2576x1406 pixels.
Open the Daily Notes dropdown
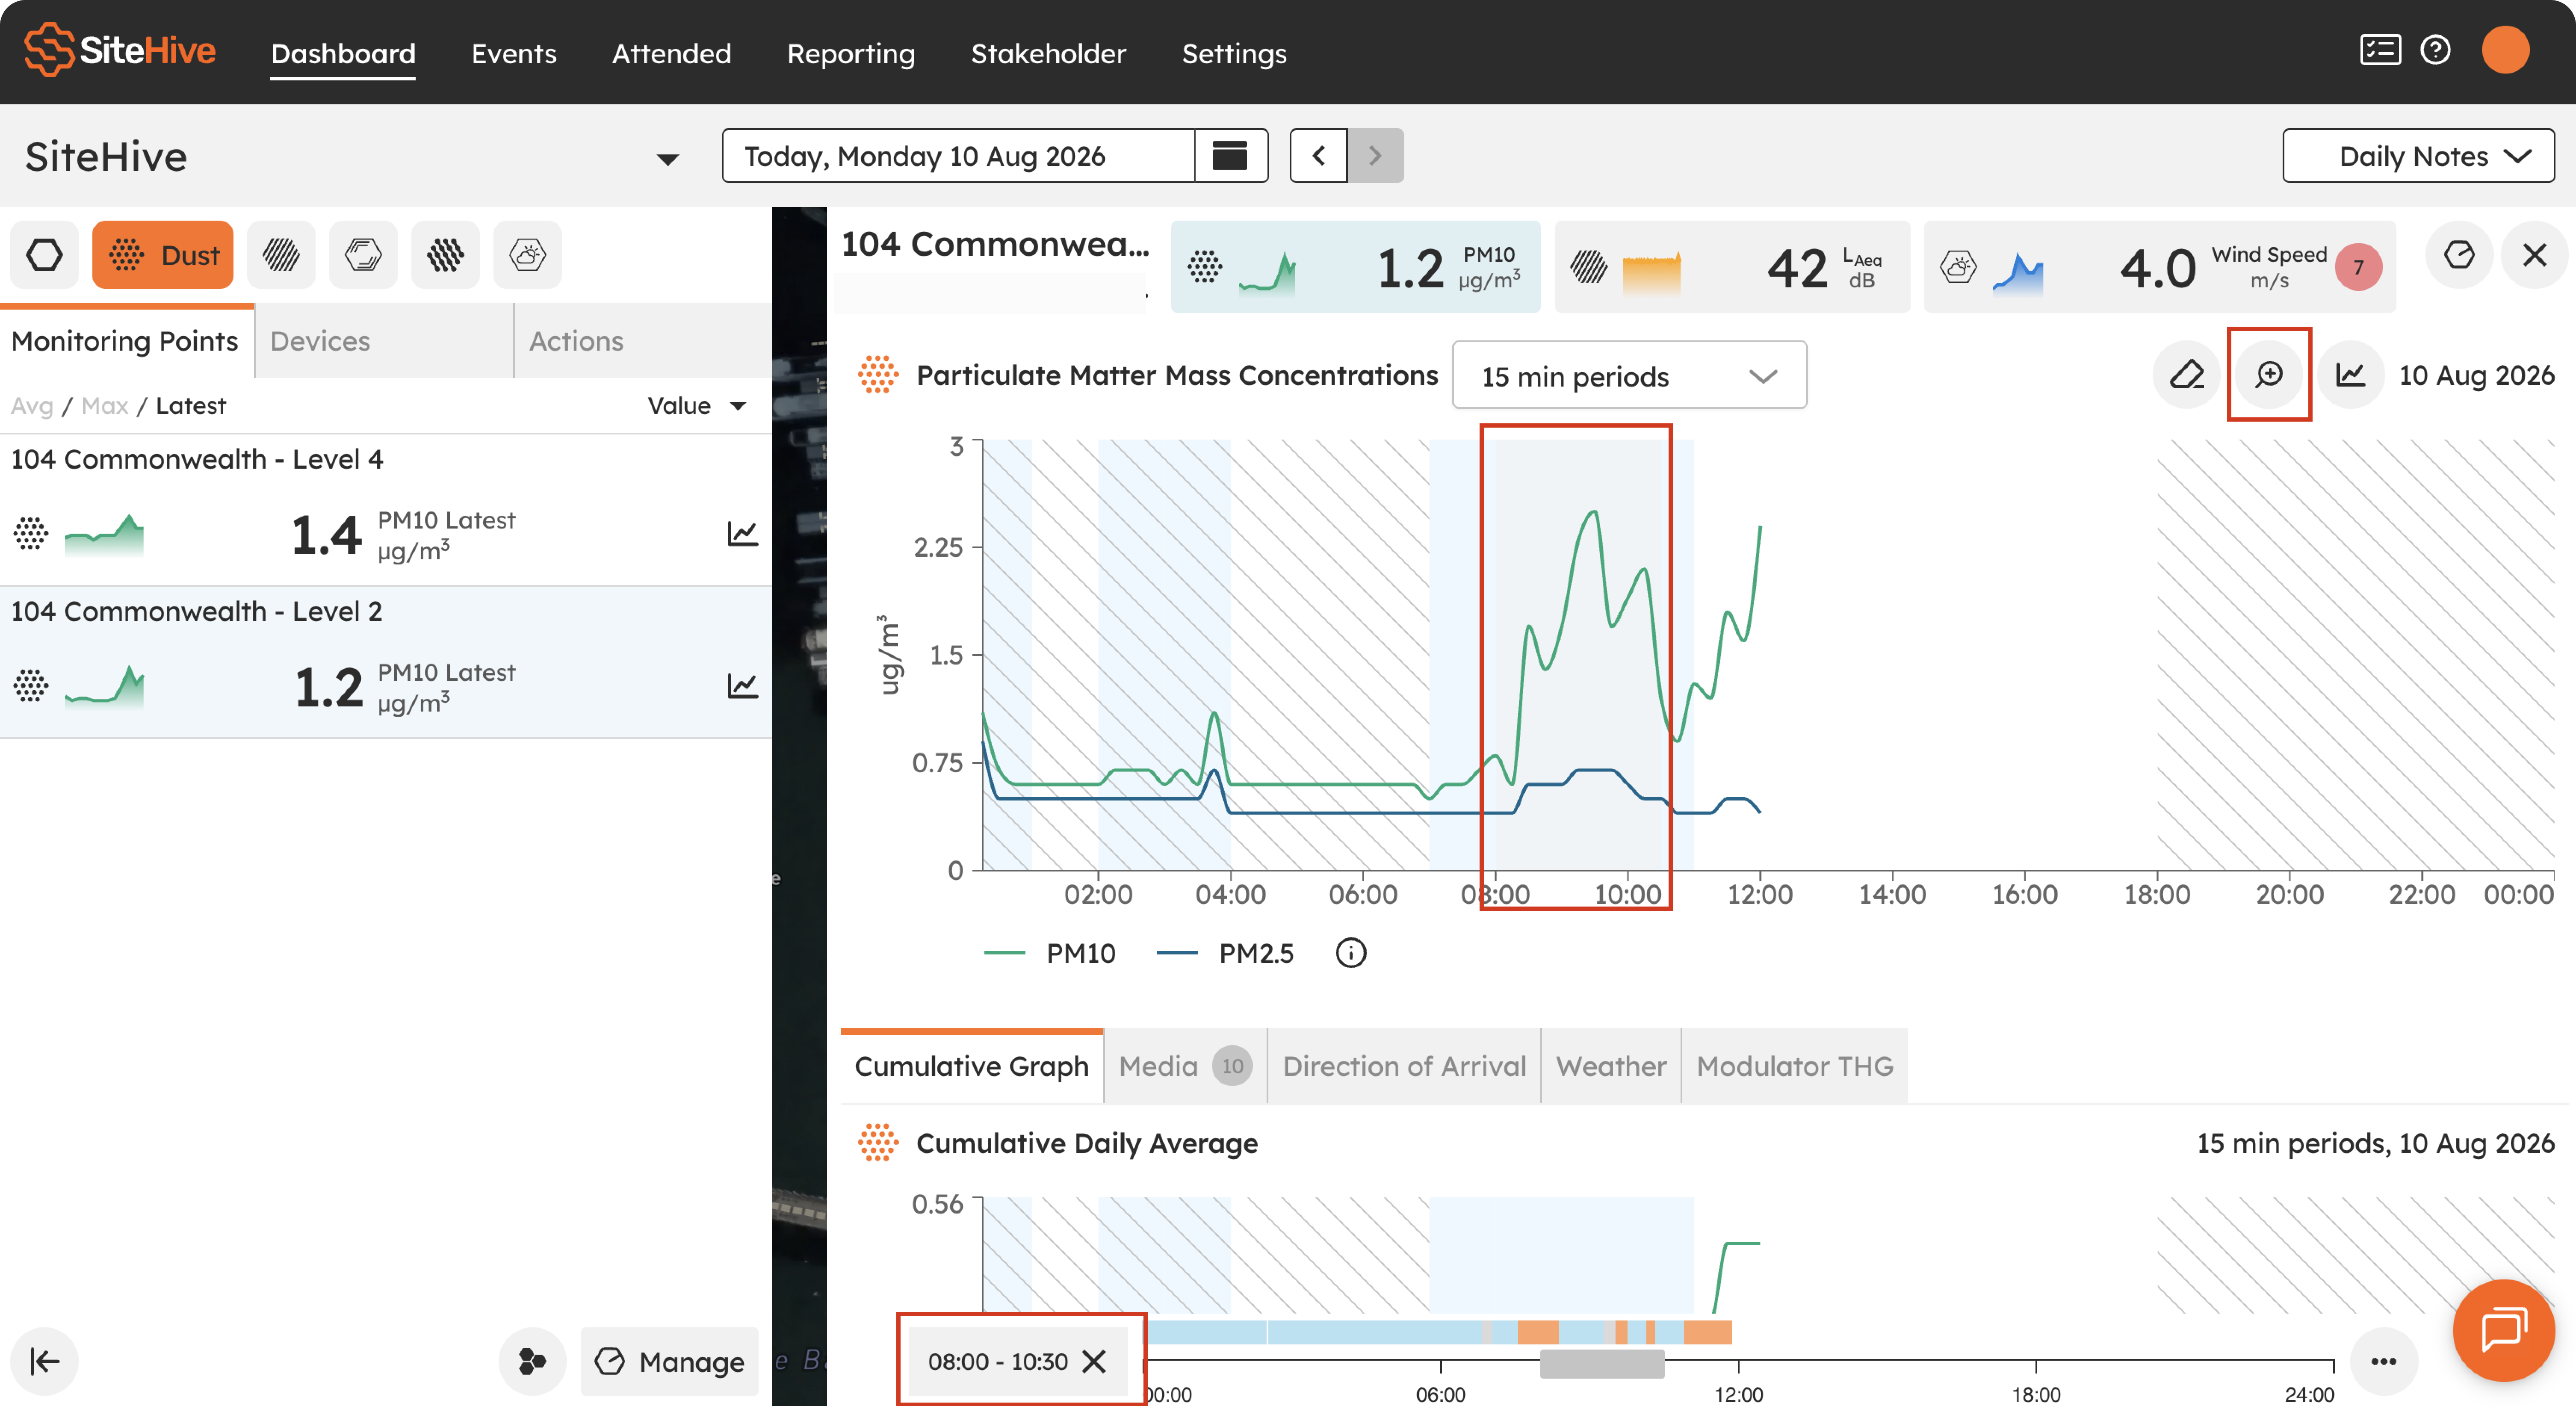pyautogui.click(x=2418, y=156)
